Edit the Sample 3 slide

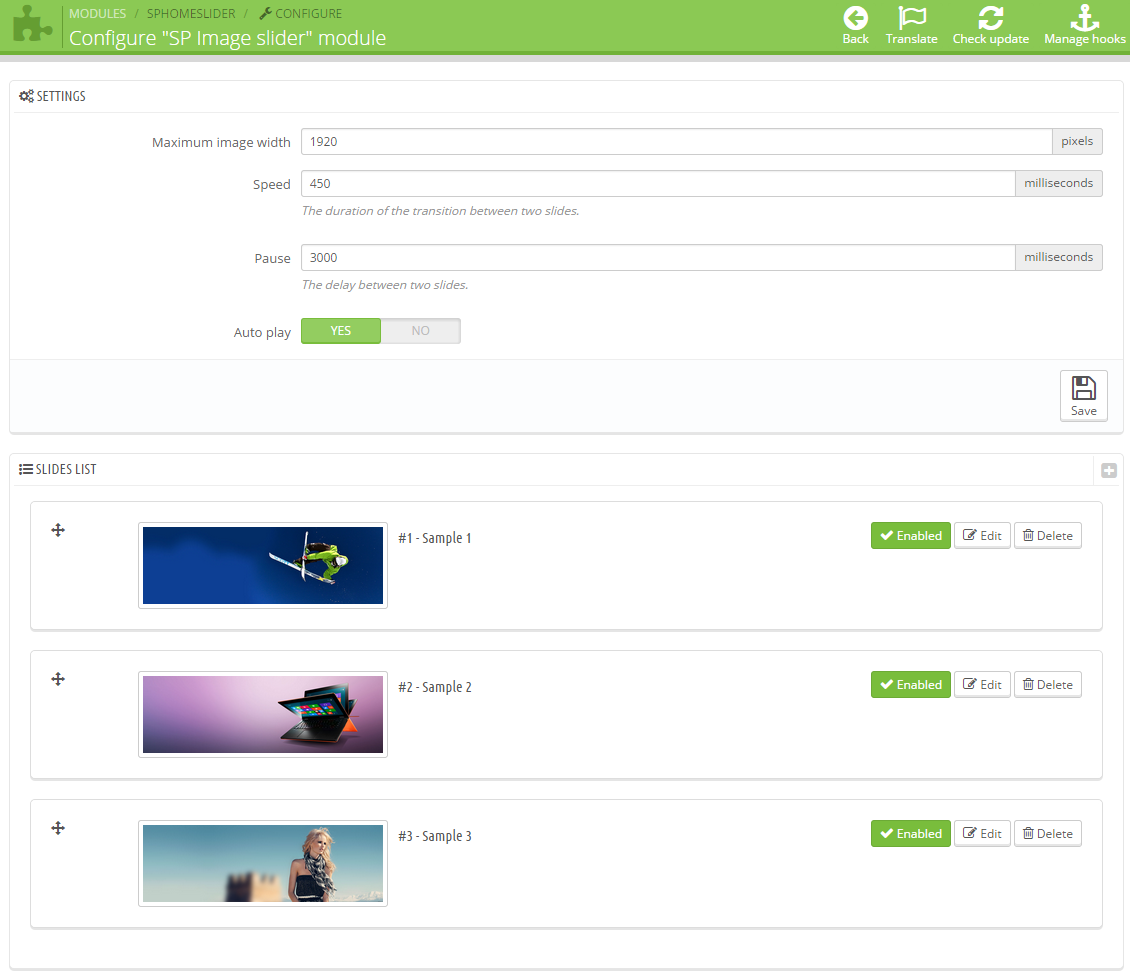point(982,834)
